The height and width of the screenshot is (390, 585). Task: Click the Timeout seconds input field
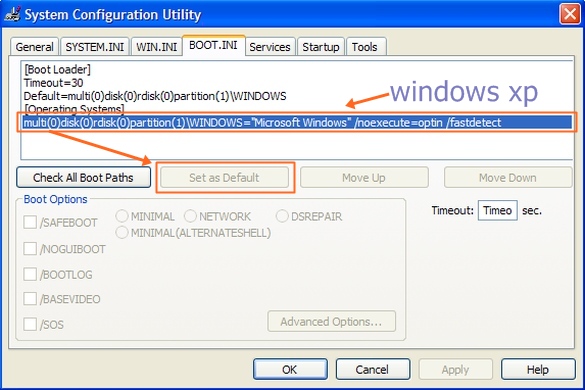[x=497, y=210]
